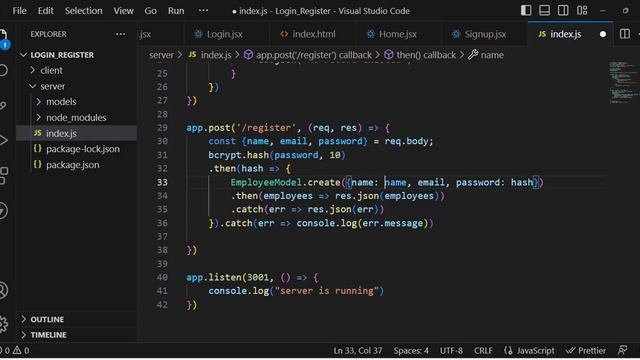
Task: Click the then() callback breadcrumb
Action: click(x=420, y=55)
